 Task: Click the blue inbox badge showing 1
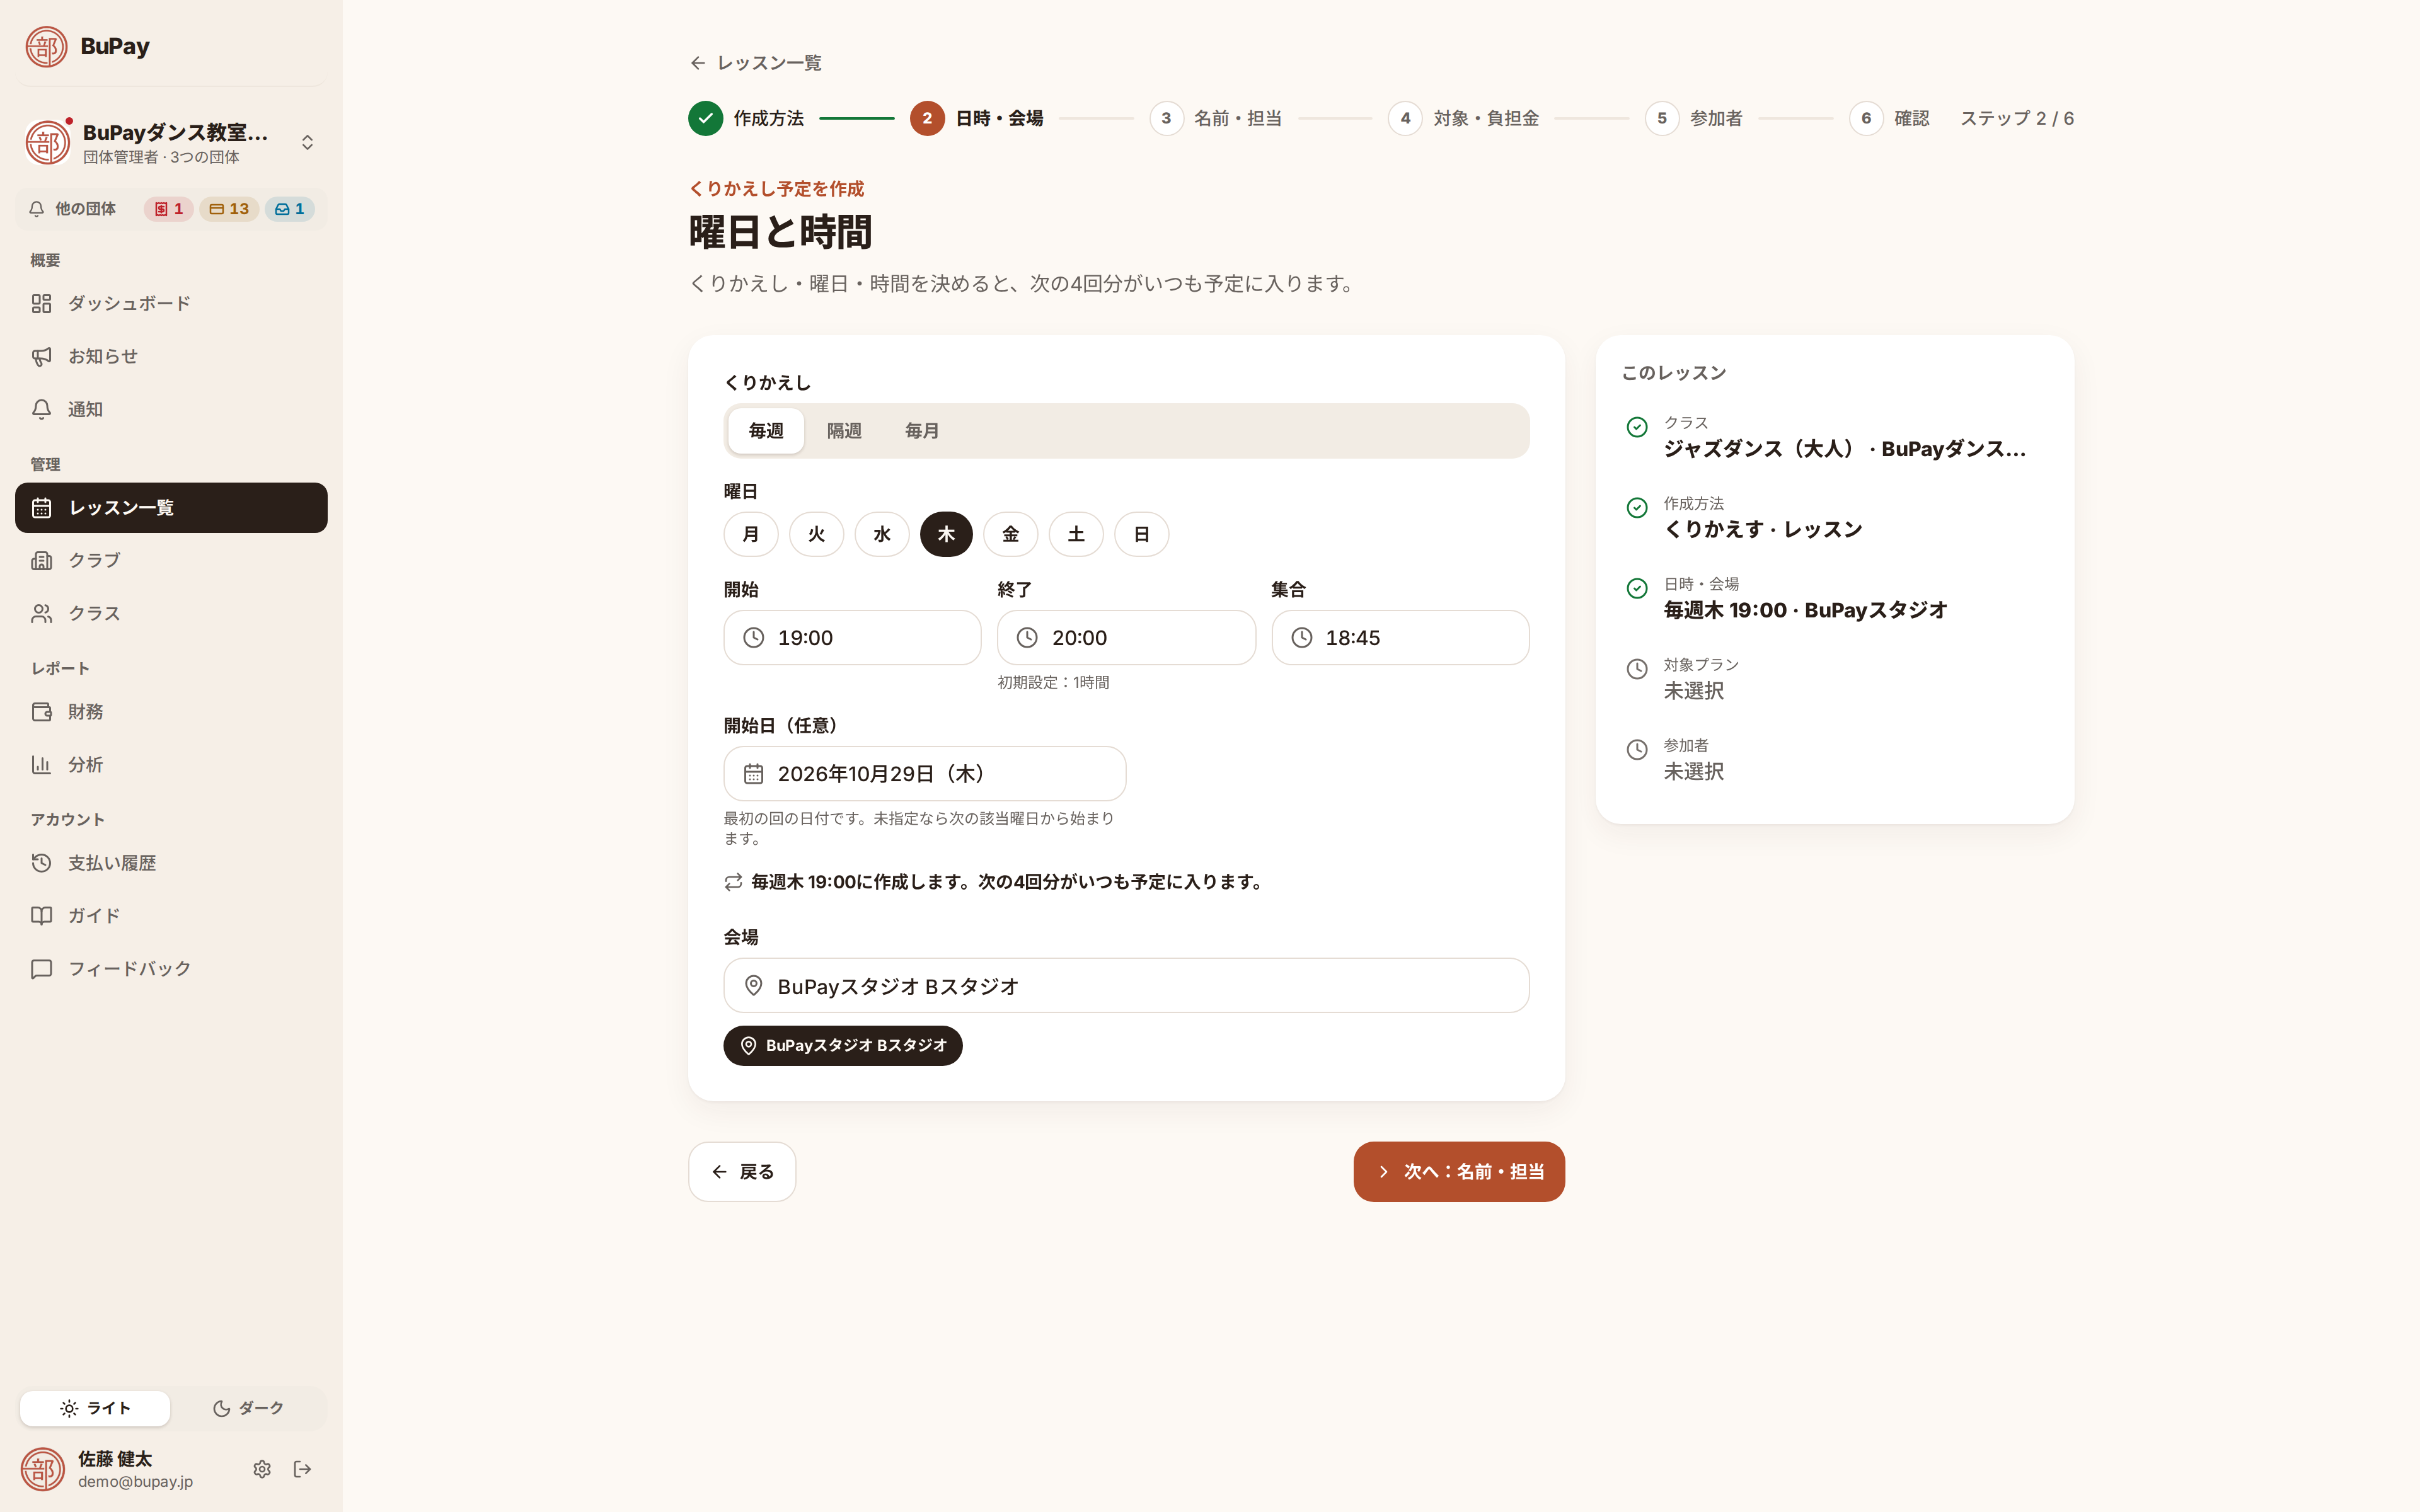point(290,209)
